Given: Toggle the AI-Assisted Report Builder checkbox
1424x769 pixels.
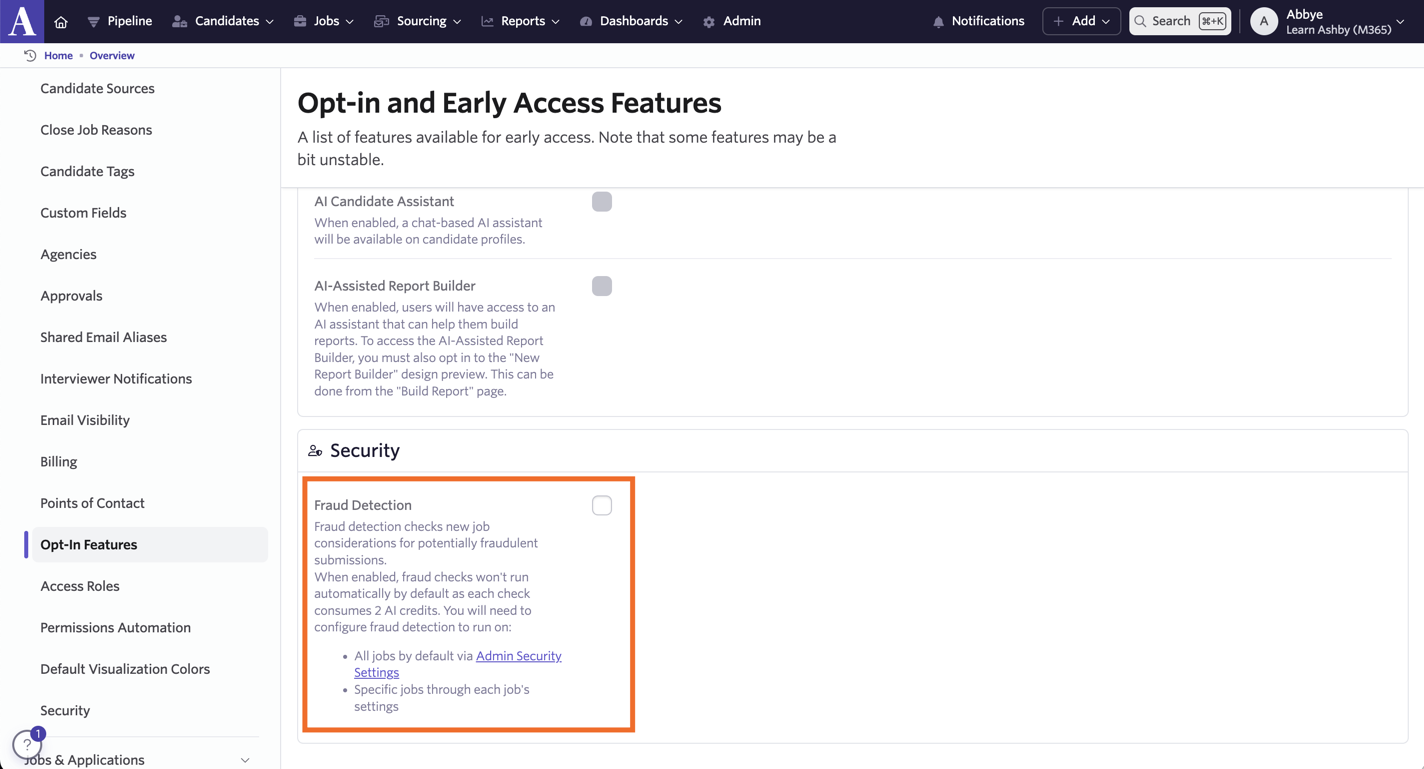Looking at the screenshot, I should (x=602, y=286).
